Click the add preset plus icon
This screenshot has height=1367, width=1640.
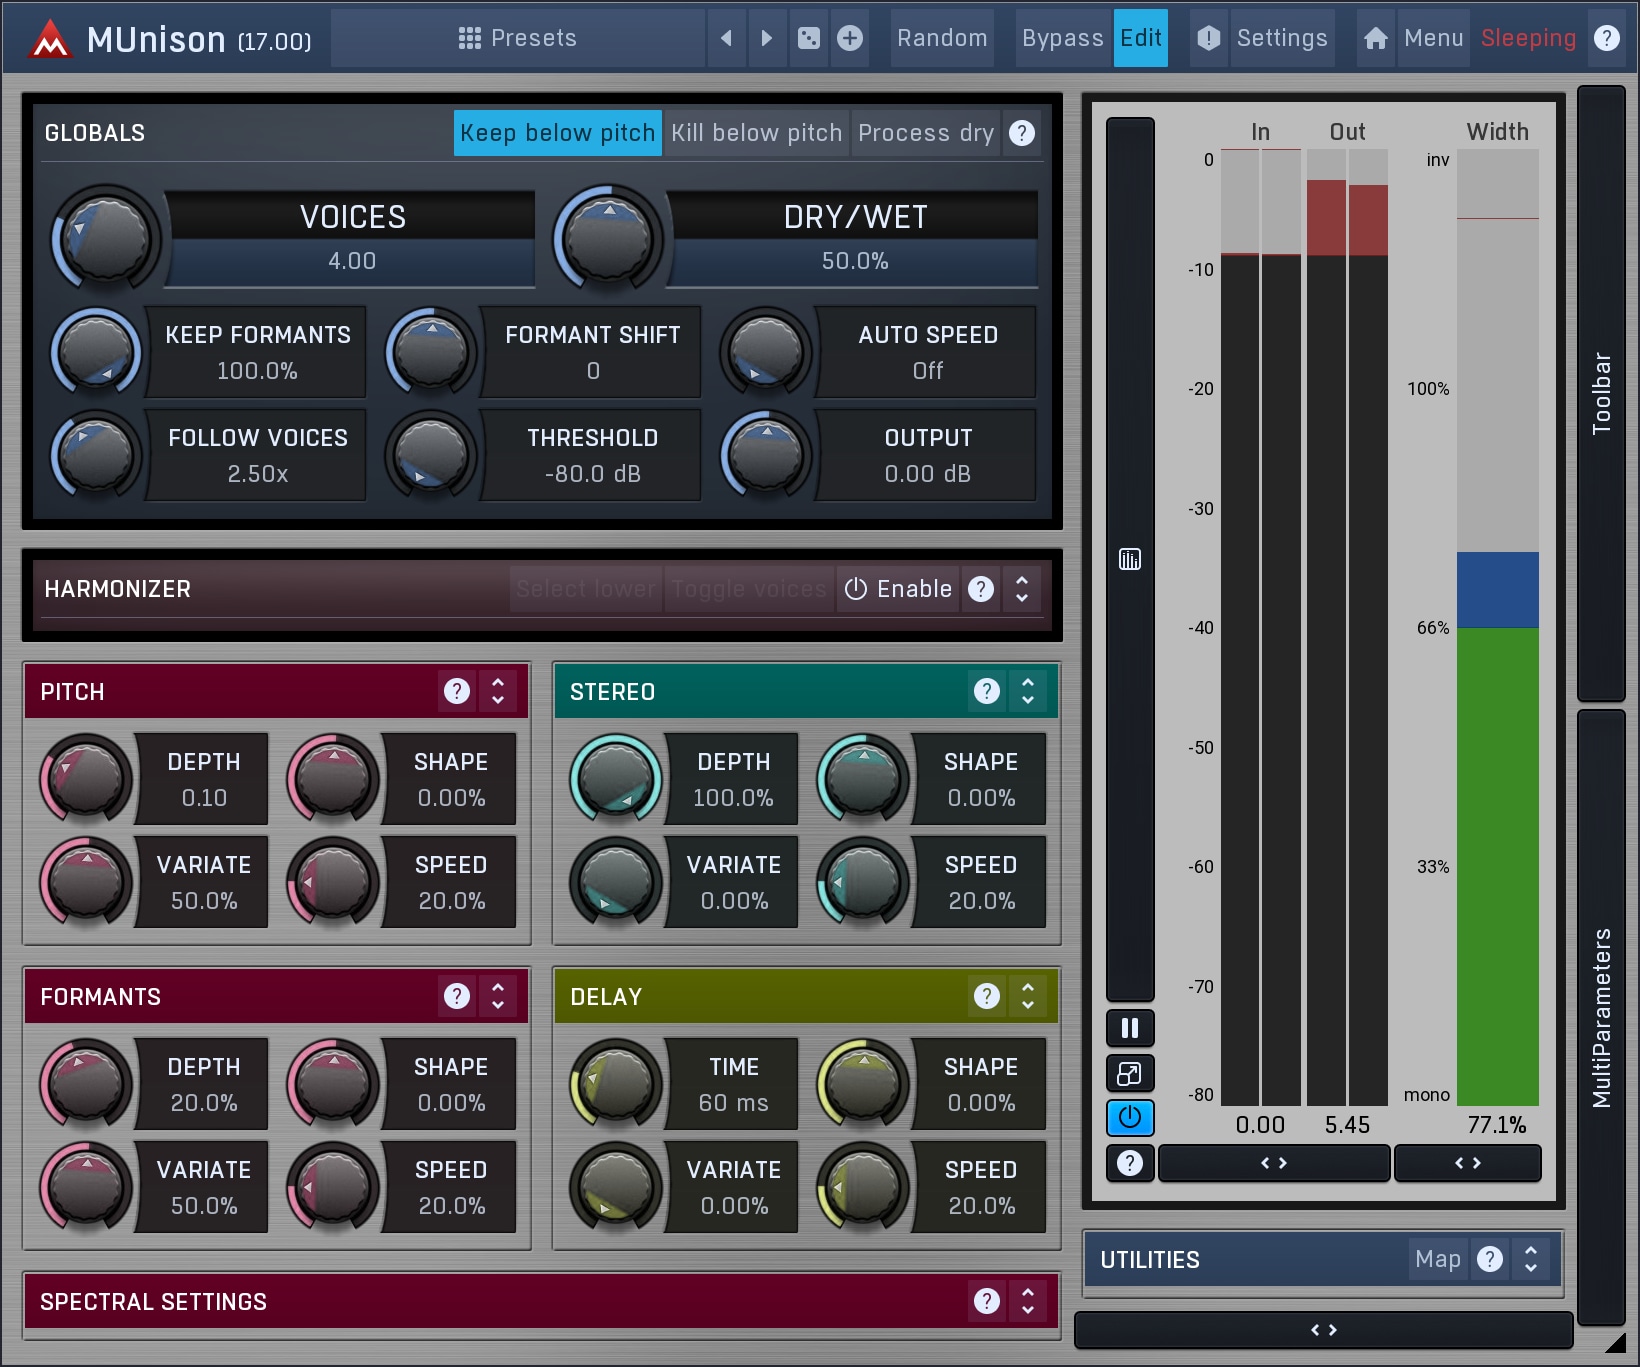tap(850, 38)
